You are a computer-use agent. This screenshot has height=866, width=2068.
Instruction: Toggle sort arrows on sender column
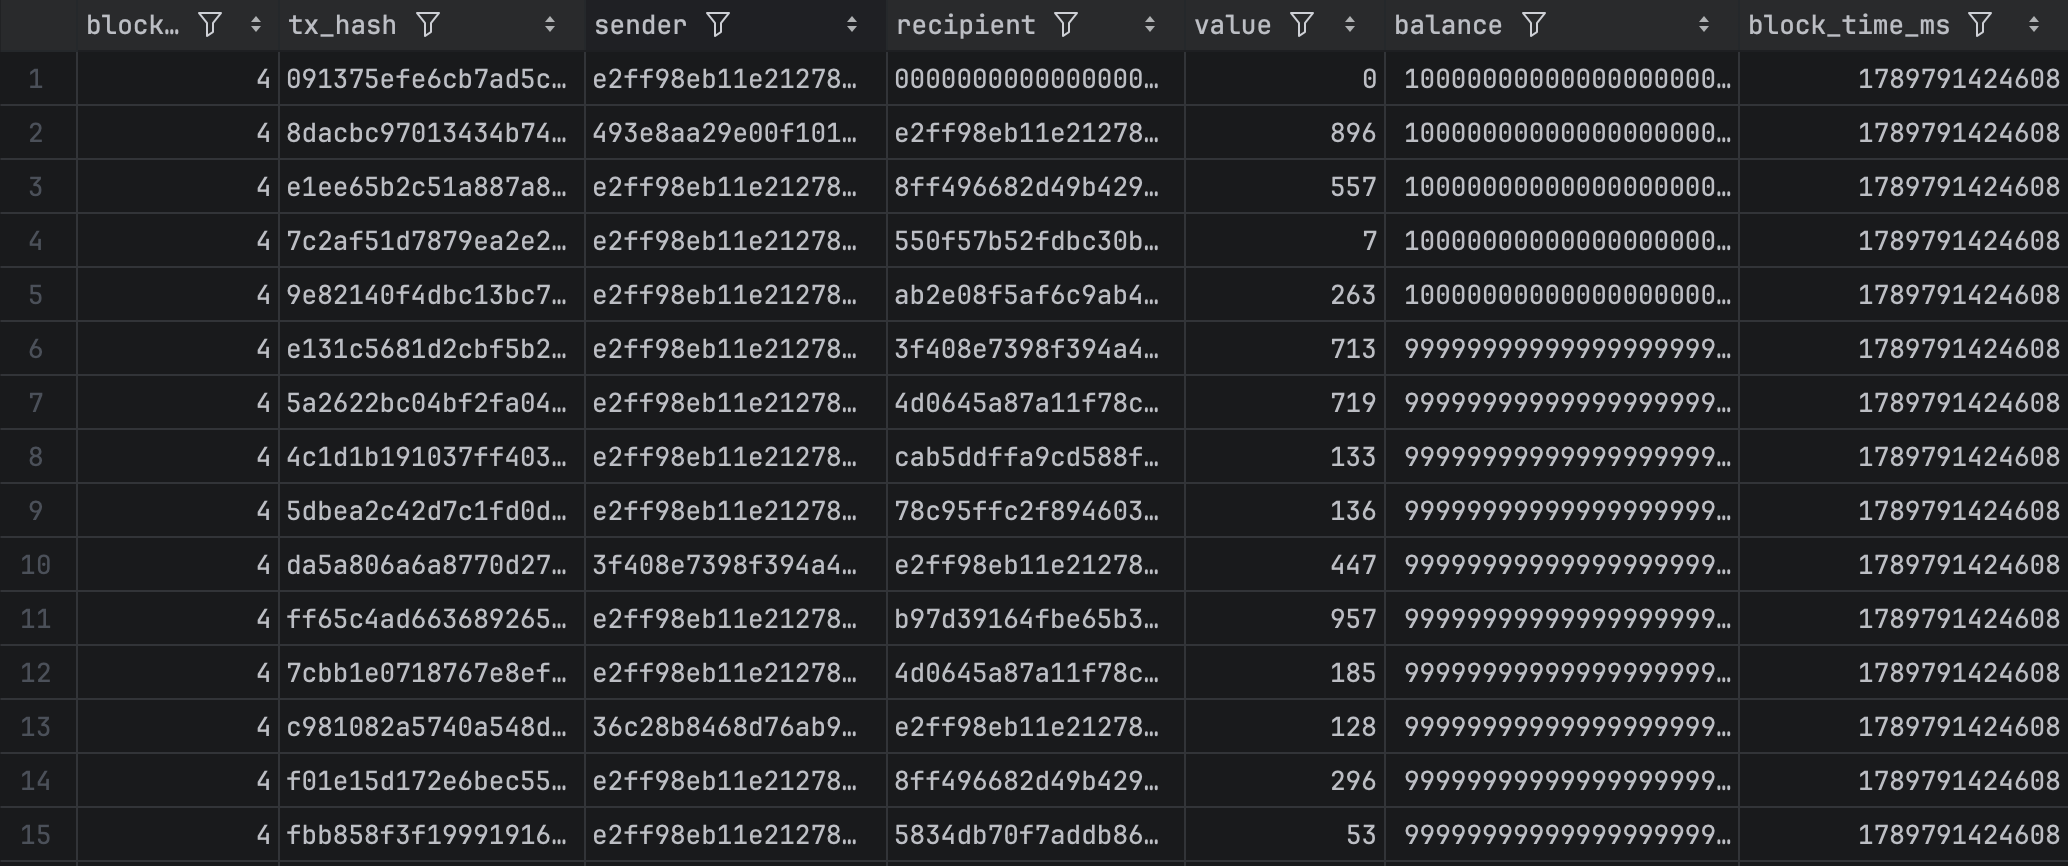click(x=852, y=25)
